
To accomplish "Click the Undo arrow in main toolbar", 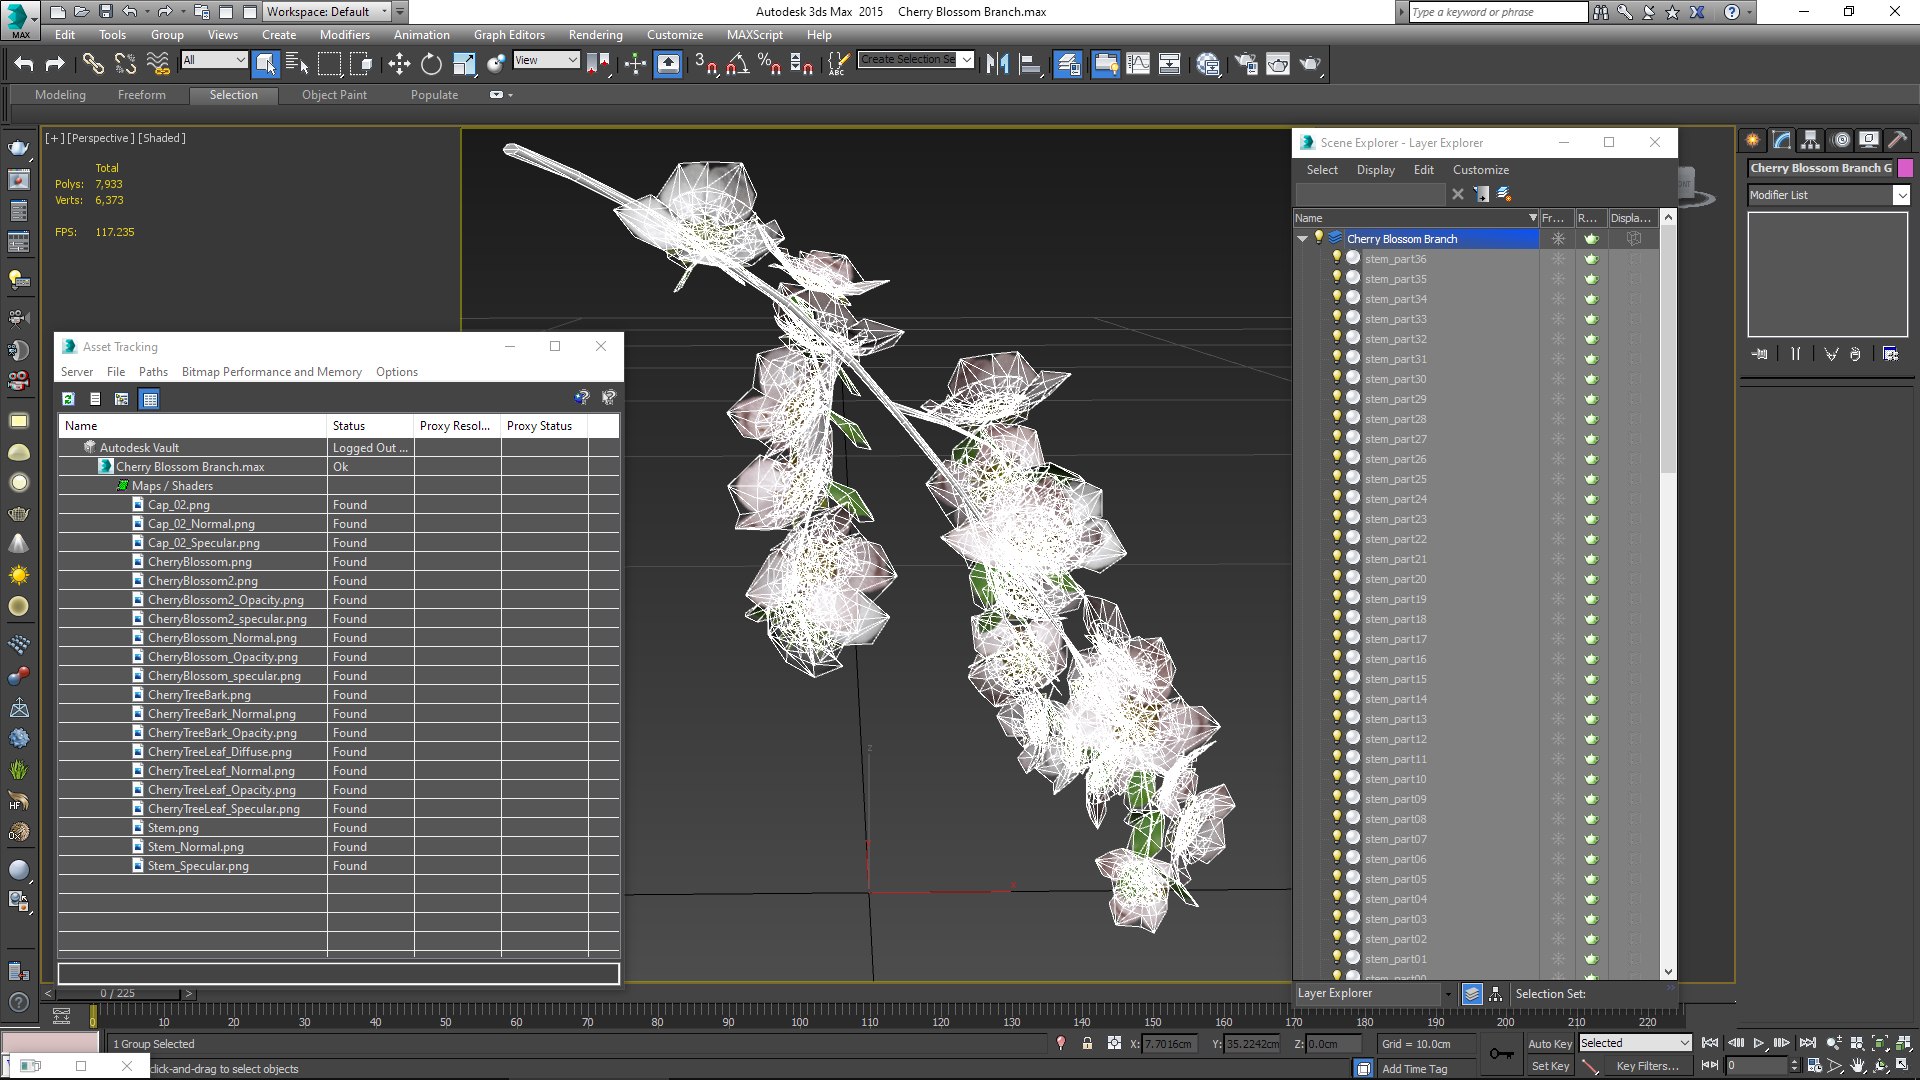I will (x=24, y=64).
